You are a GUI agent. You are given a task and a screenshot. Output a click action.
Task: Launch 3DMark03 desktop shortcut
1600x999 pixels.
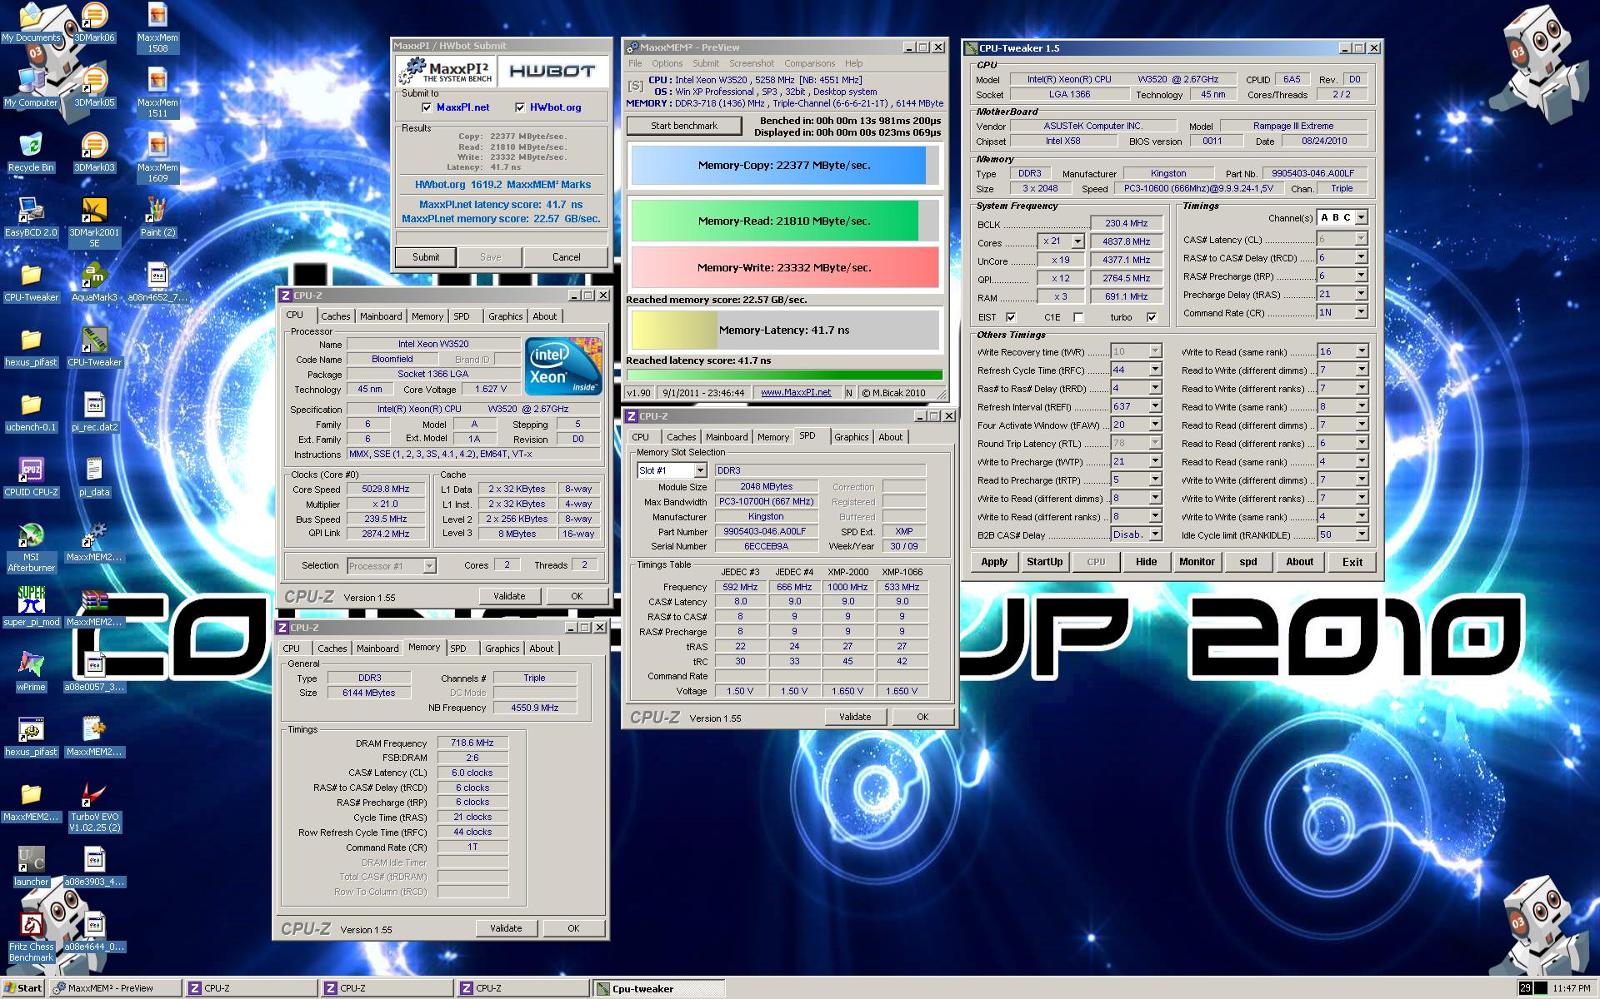(x=94, y=153)
